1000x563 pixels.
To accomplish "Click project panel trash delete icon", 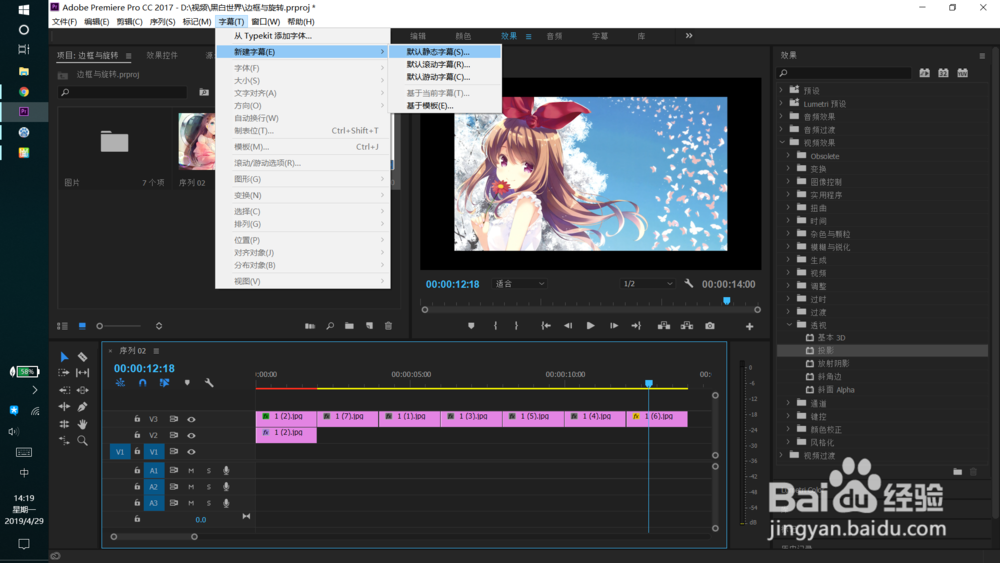I will (x=388, y=326).
